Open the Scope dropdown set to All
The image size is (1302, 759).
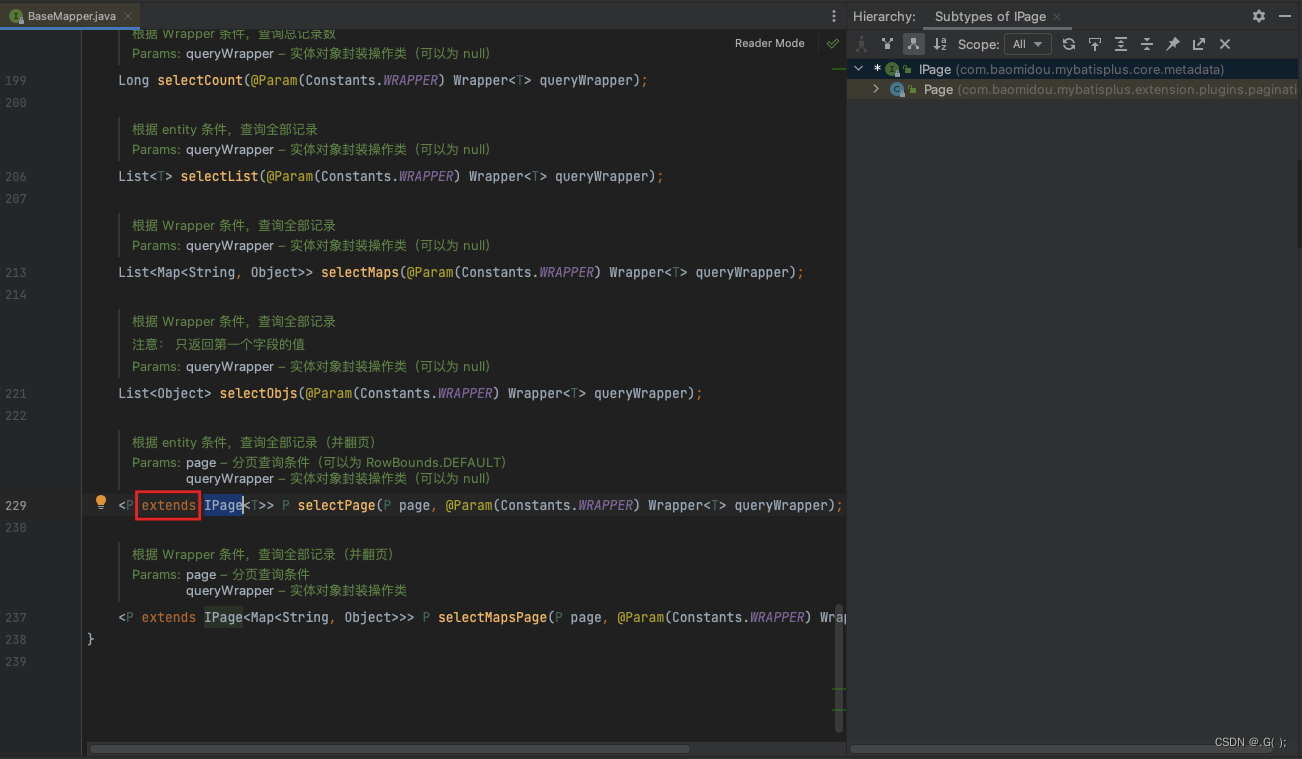[x=1028, y=44]
